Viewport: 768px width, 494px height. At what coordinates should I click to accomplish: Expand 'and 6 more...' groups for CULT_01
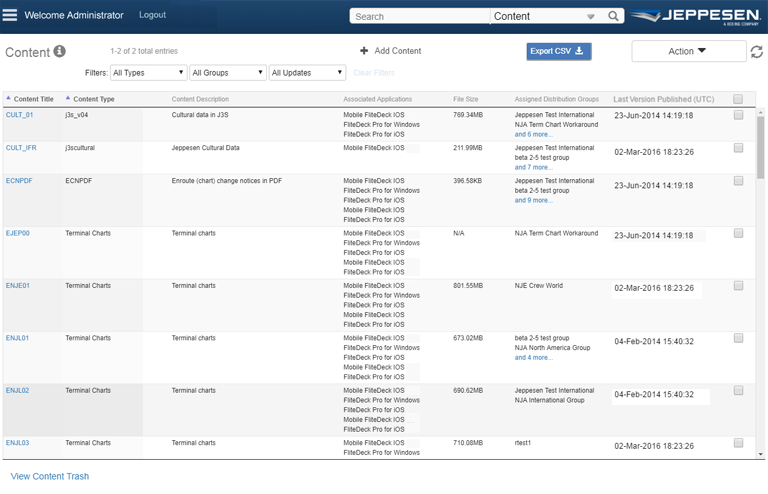[533, 134]
